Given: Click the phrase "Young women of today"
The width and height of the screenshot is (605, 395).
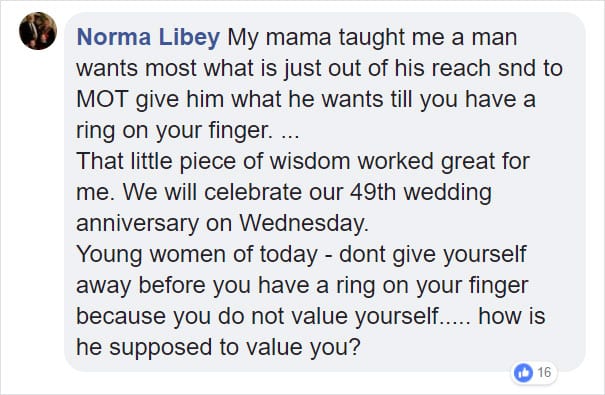Looking at the screenshot, I should pos(197,255).
